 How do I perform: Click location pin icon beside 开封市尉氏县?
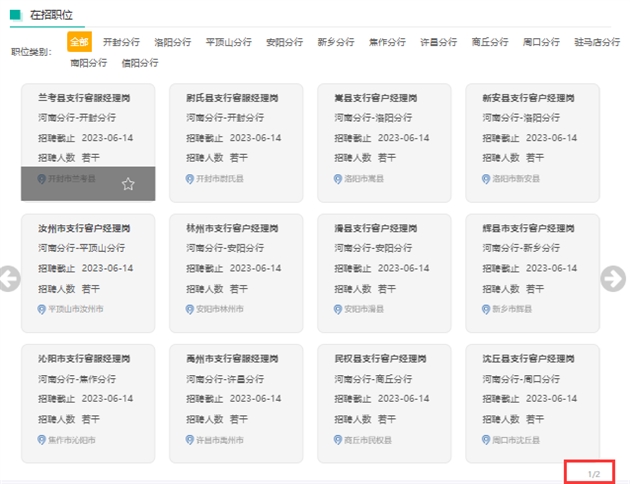(190, 179)
